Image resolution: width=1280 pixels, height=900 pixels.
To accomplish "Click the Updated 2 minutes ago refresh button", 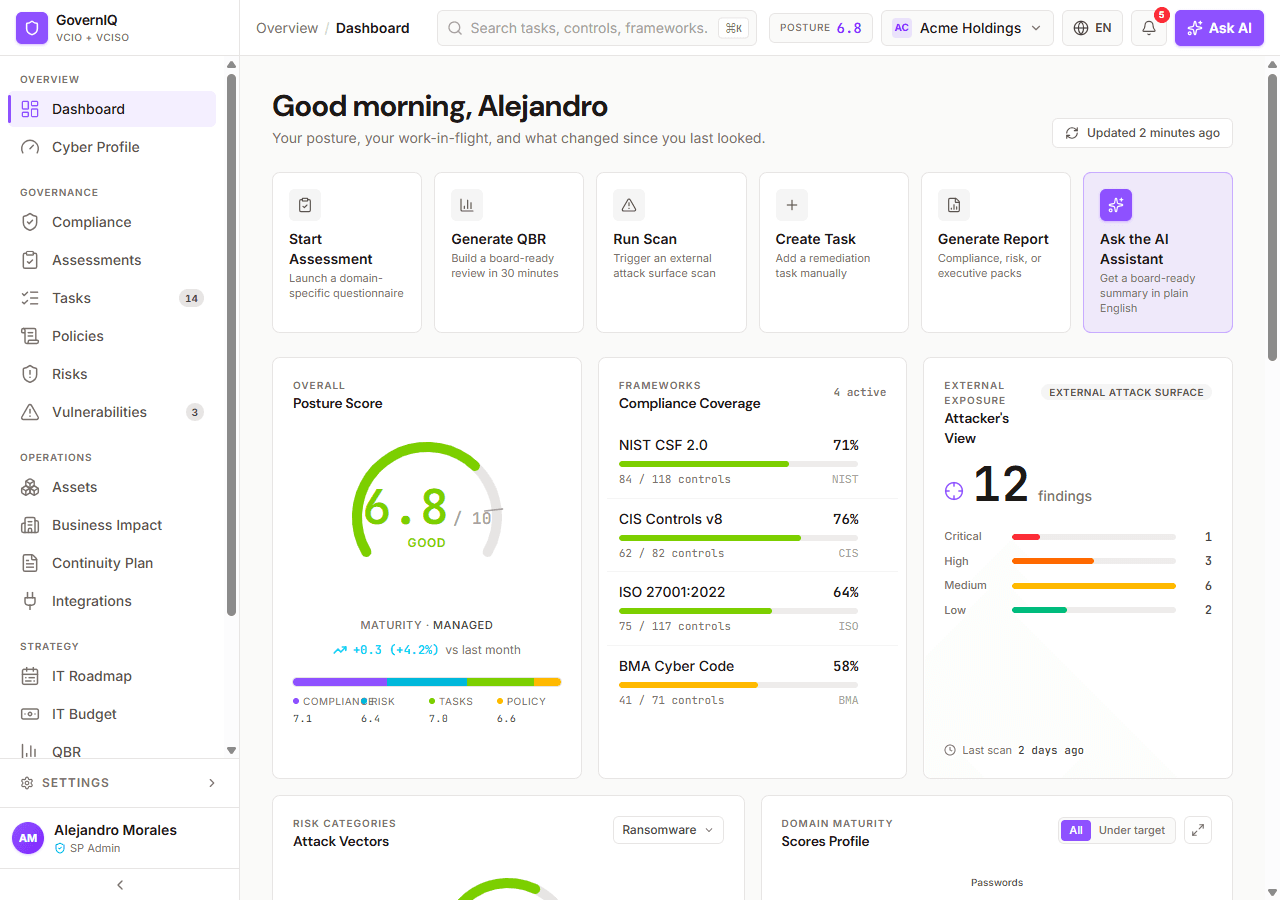I will (x=1142, y=133).
